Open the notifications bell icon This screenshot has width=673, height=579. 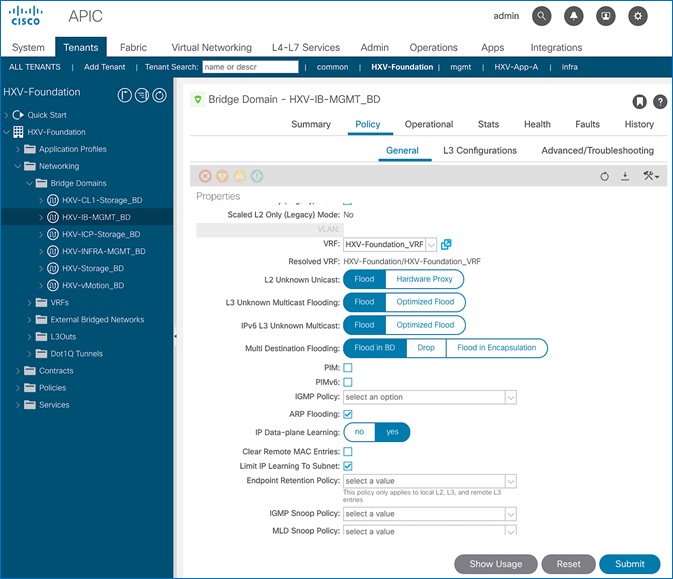coord(573,16)
